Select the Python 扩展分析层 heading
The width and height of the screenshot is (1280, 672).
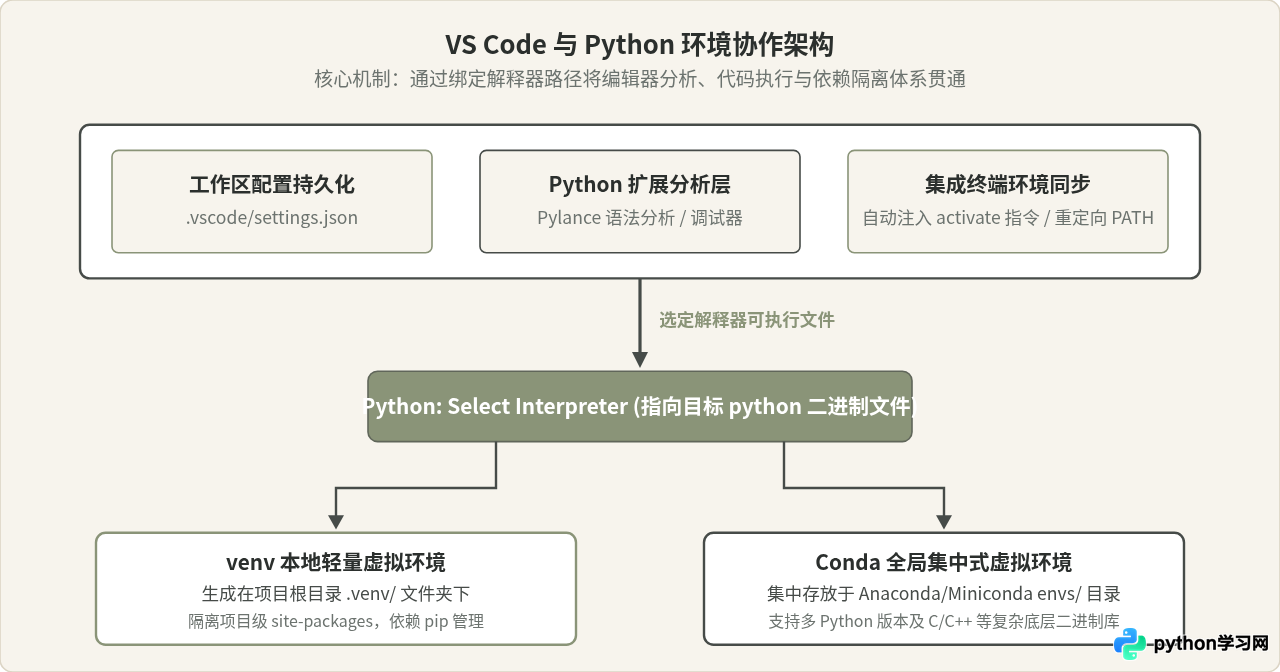(640, 185)
